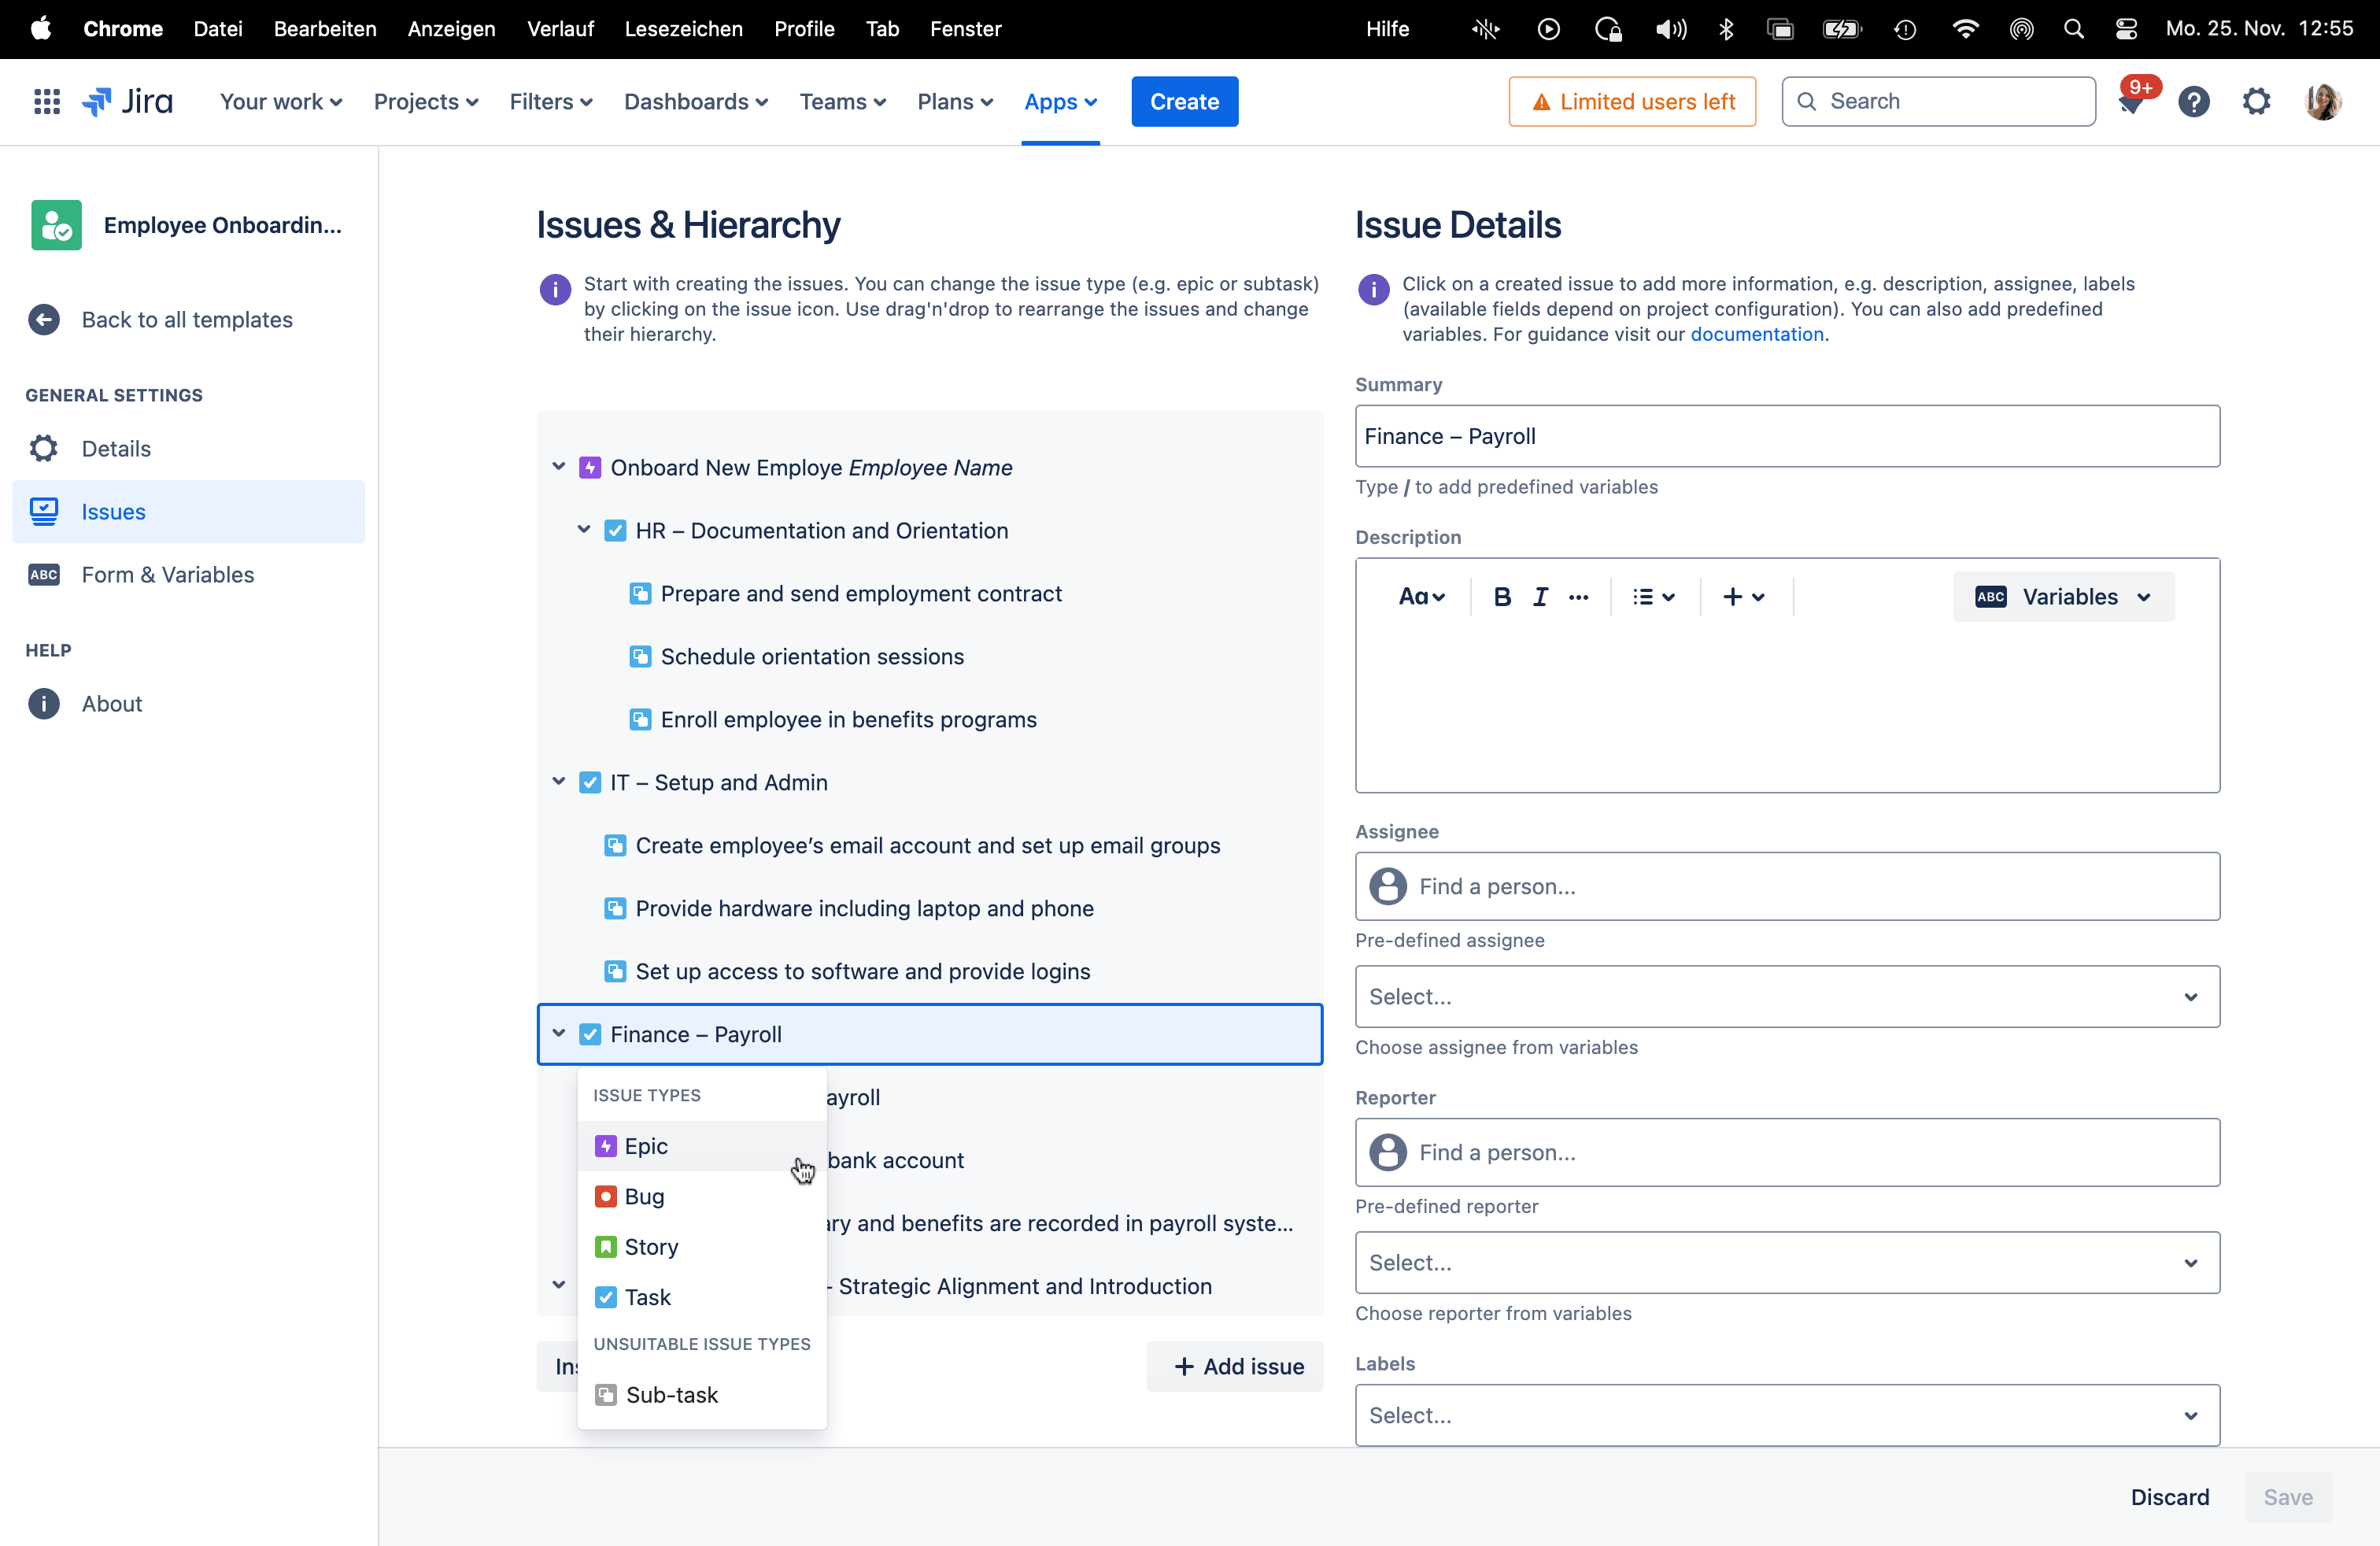Click the epic icon on Onboard New Employe

click(x=590, y=467)
